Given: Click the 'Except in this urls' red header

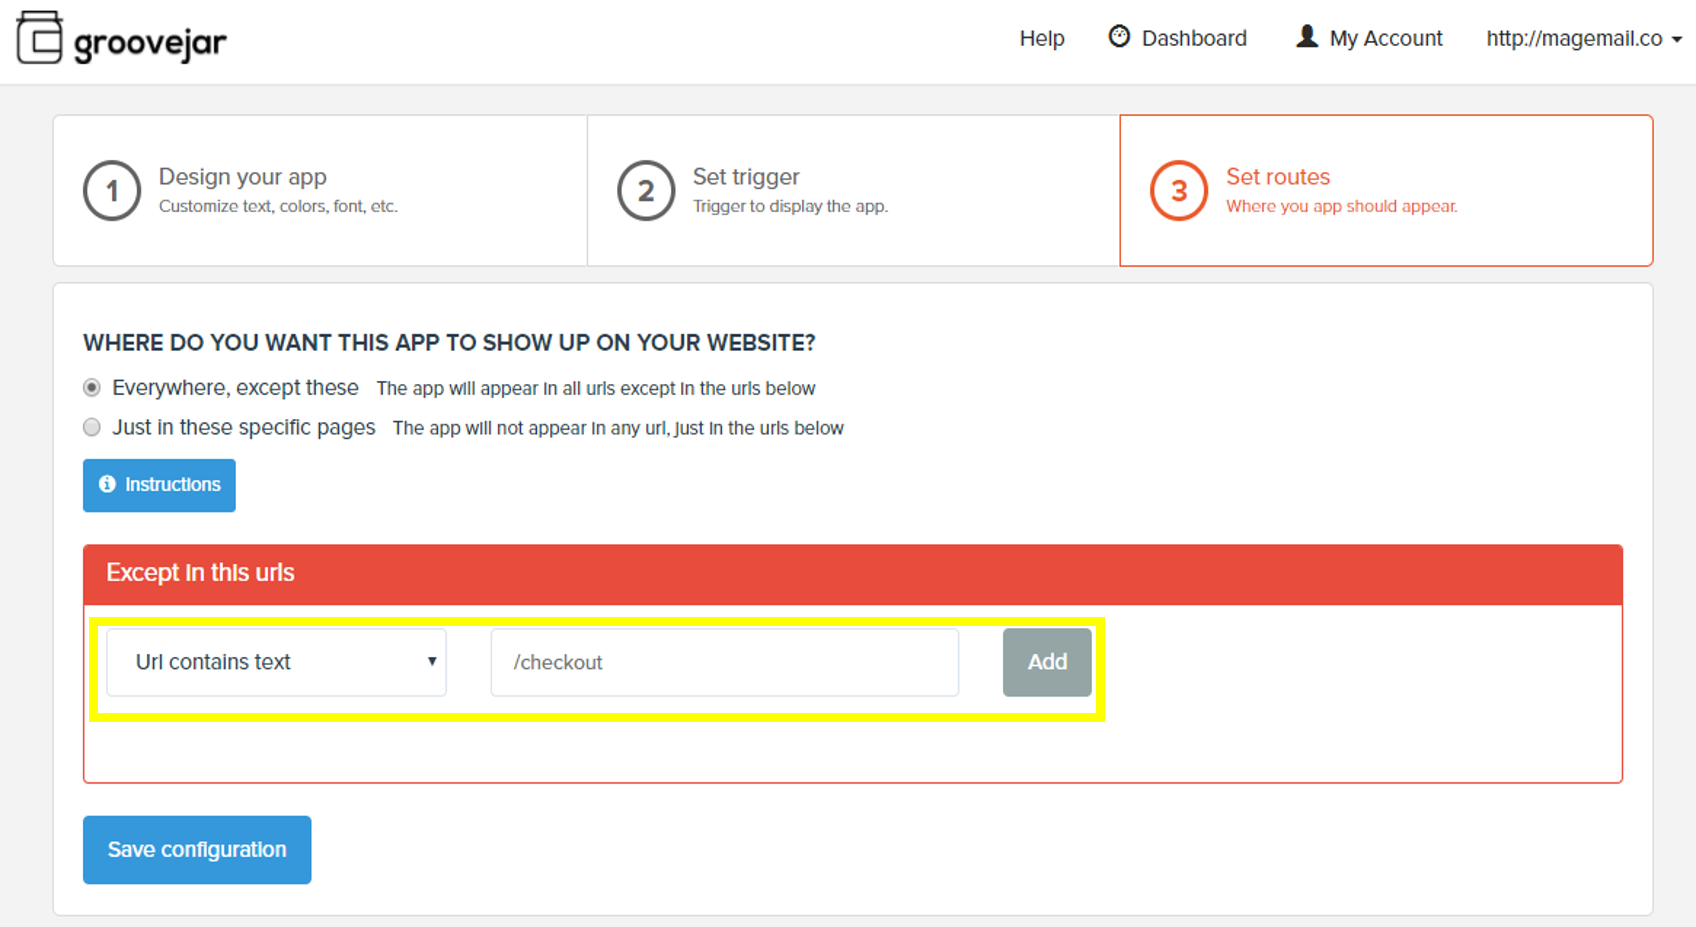Looking at the screenshot, I should (x=853, y=574).
